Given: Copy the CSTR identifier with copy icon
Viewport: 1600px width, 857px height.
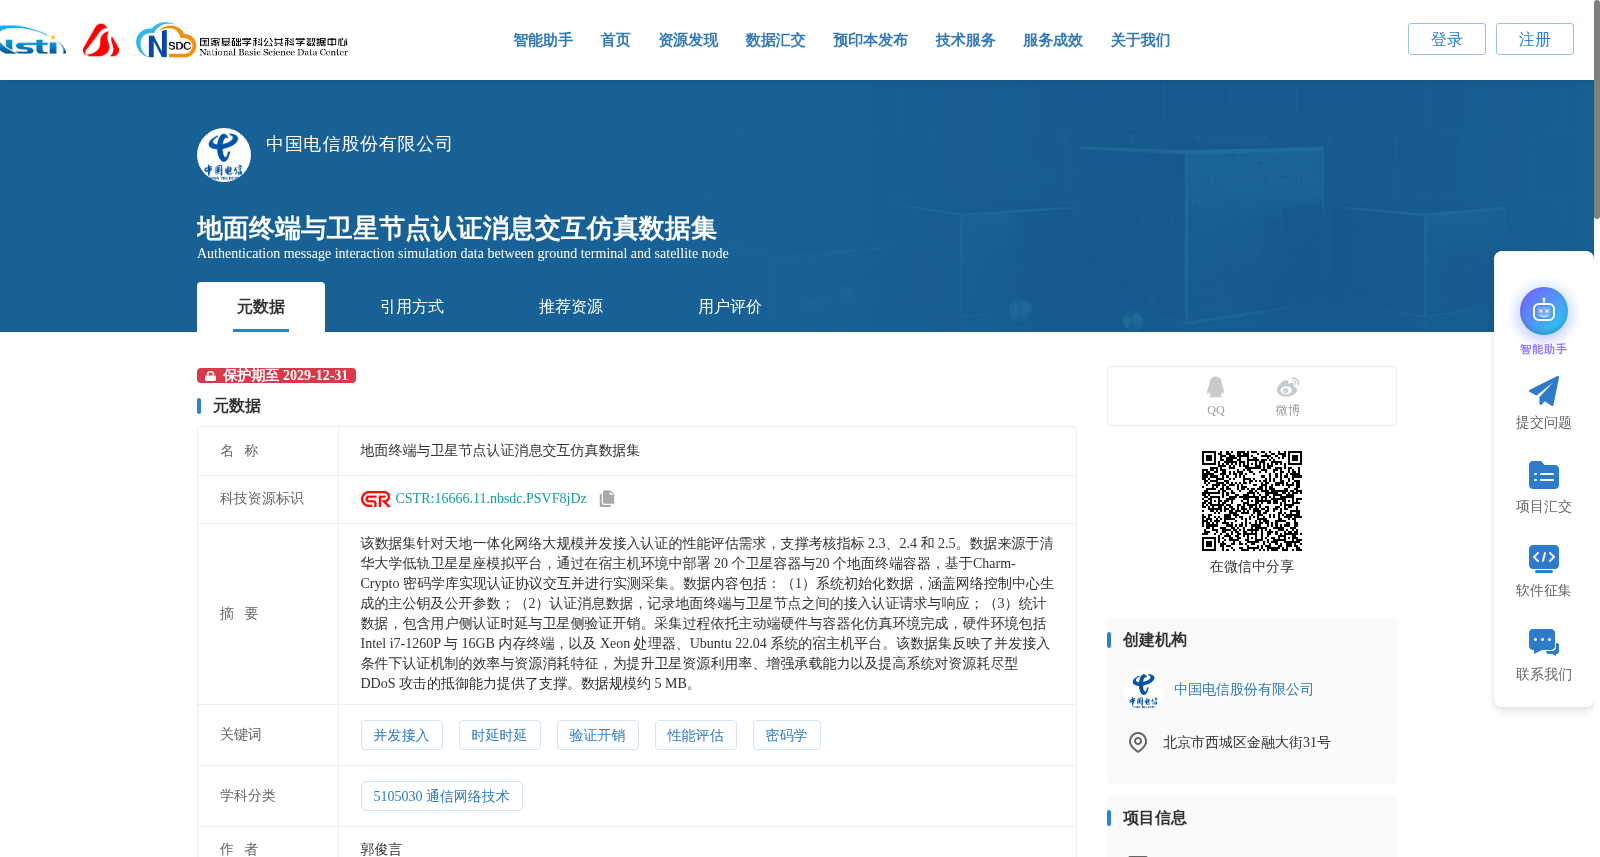Looking at the screenshot, I should [607, 498].
